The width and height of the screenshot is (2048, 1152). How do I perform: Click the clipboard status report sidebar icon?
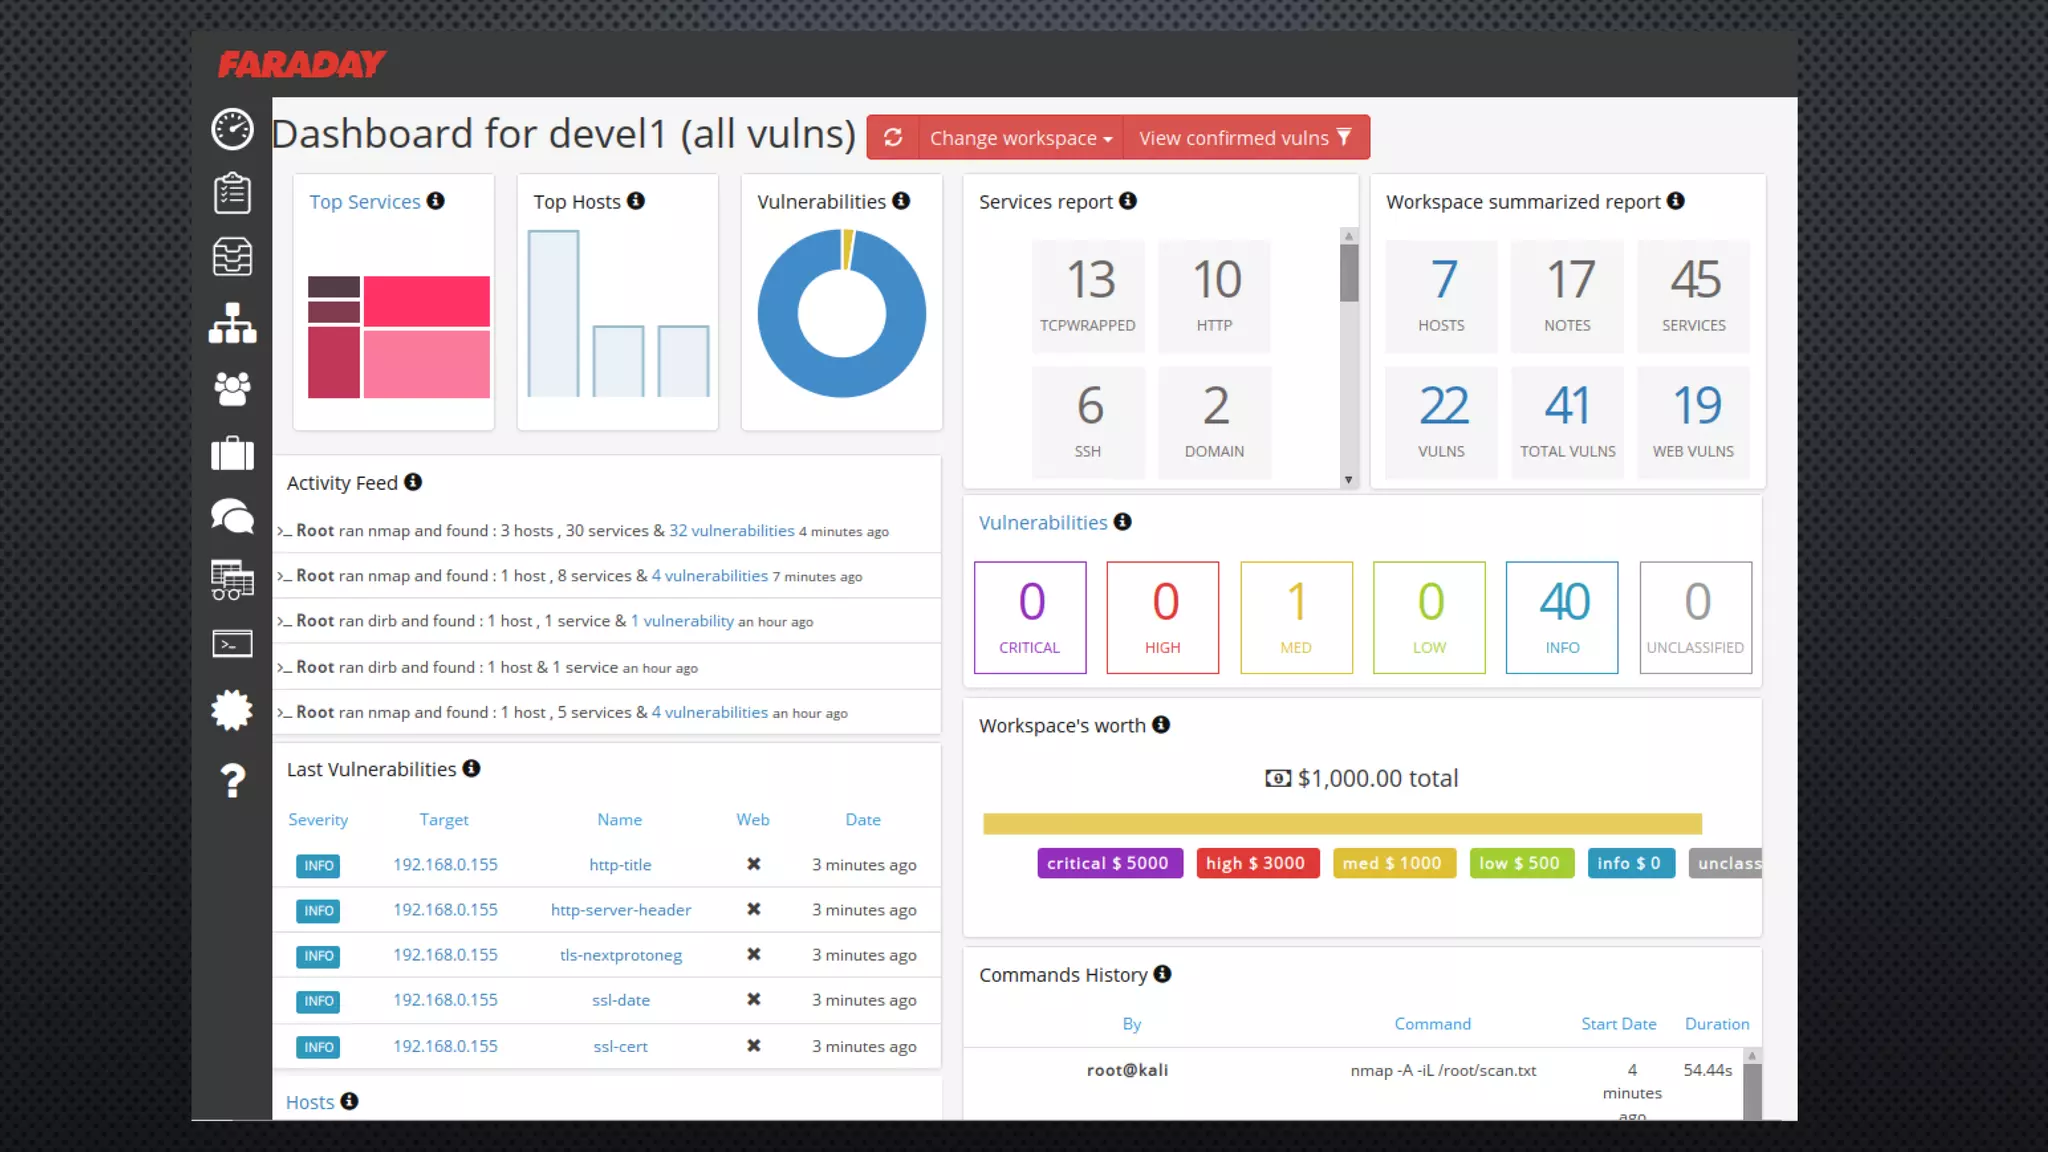(232, 193)
